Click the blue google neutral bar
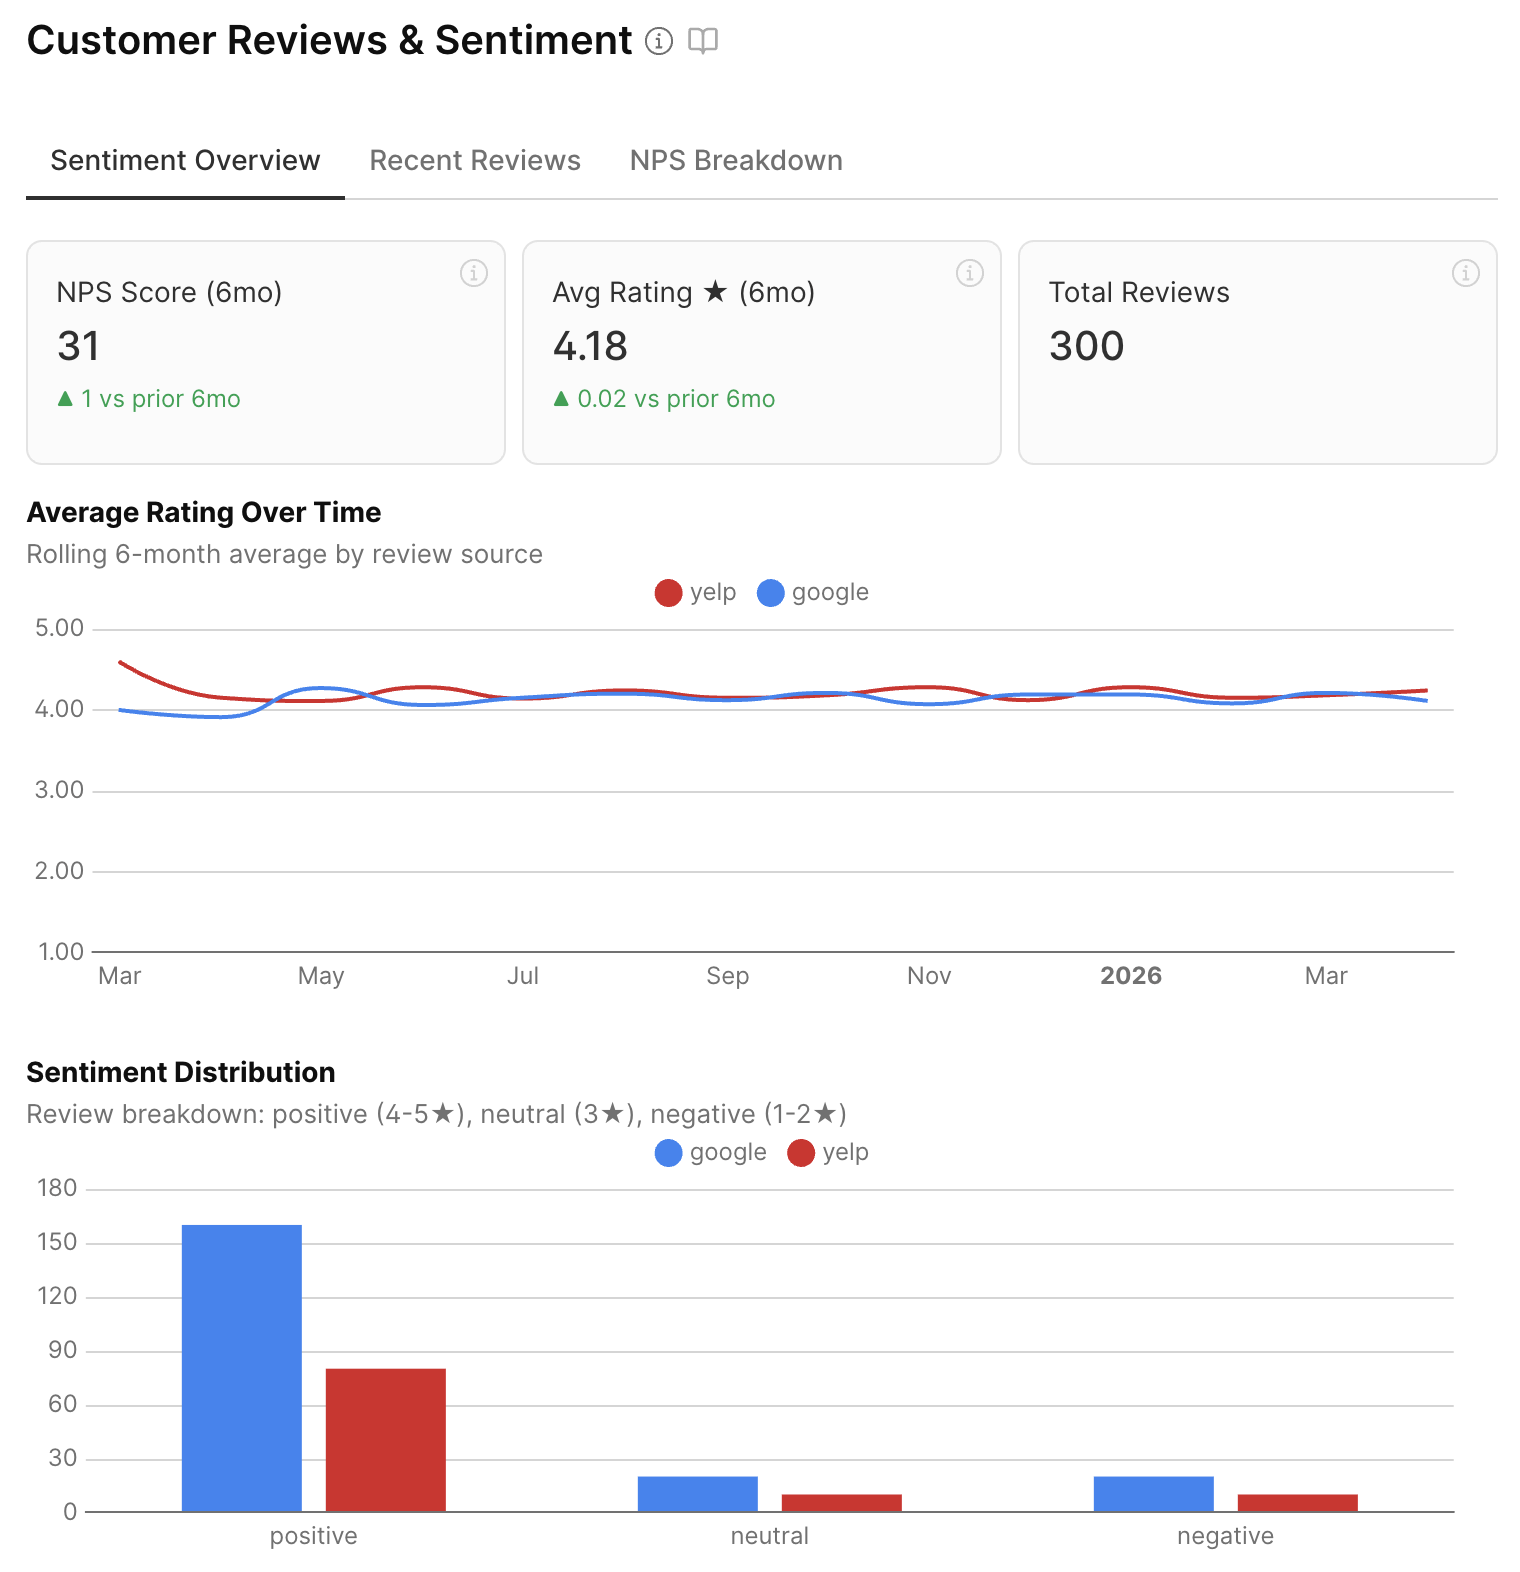The height and width of the screenshot is (1572, 1520). click(698, 1494)
